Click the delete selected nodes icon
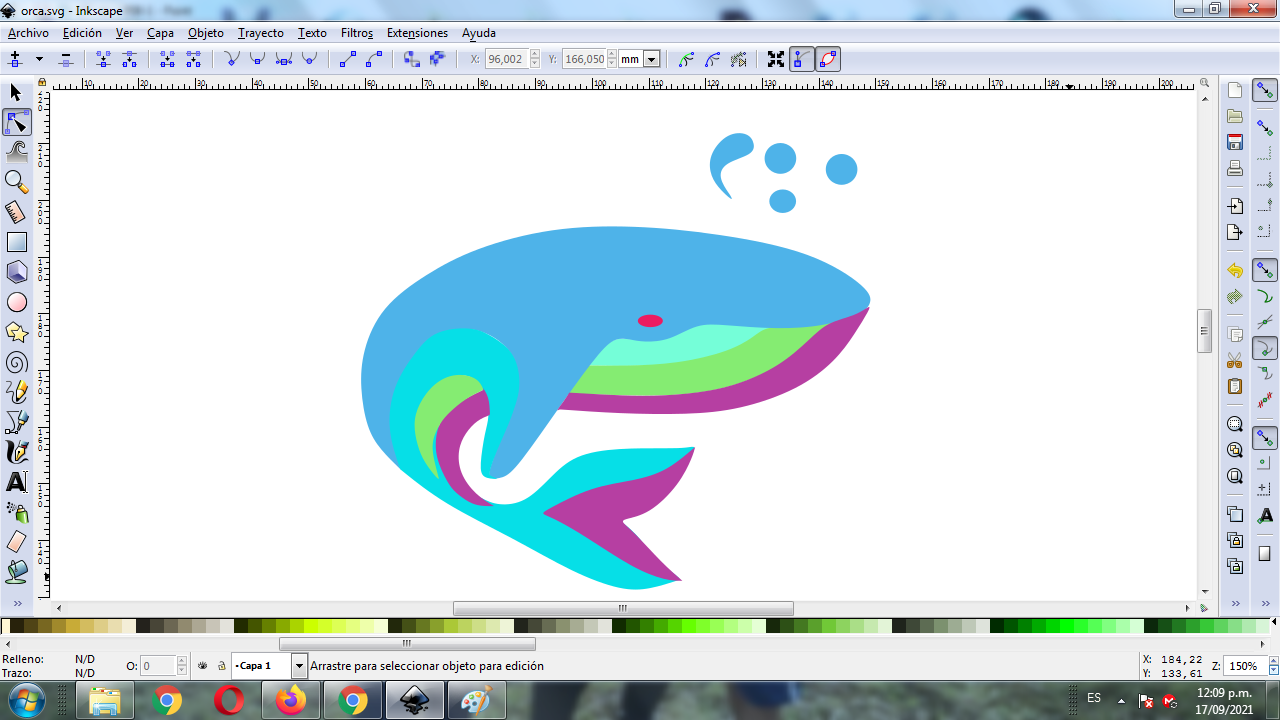Screen dimensions: 1280x720 point(66,59)
